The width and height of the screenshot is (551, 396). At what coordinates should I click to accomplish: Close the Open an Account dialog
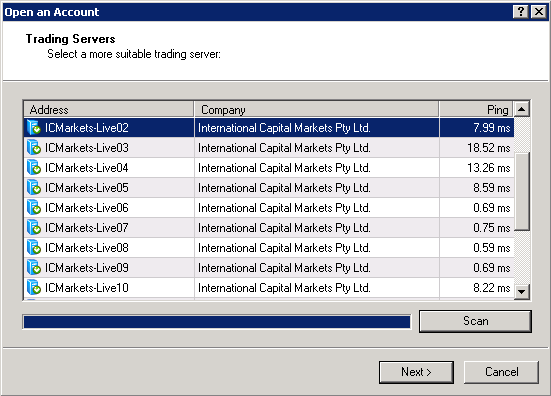tap(538, 12)
